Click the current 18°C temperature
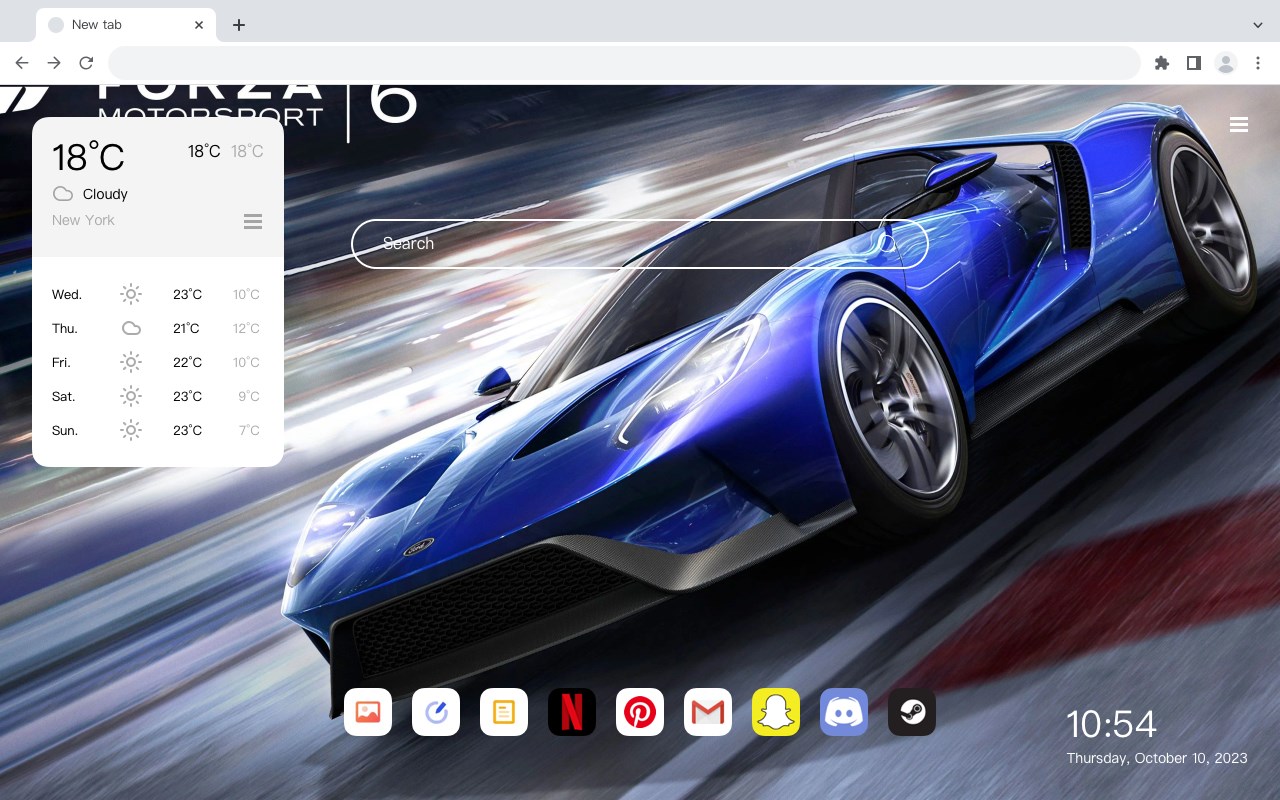The image size is (1280, 800). tap(88, 157)
